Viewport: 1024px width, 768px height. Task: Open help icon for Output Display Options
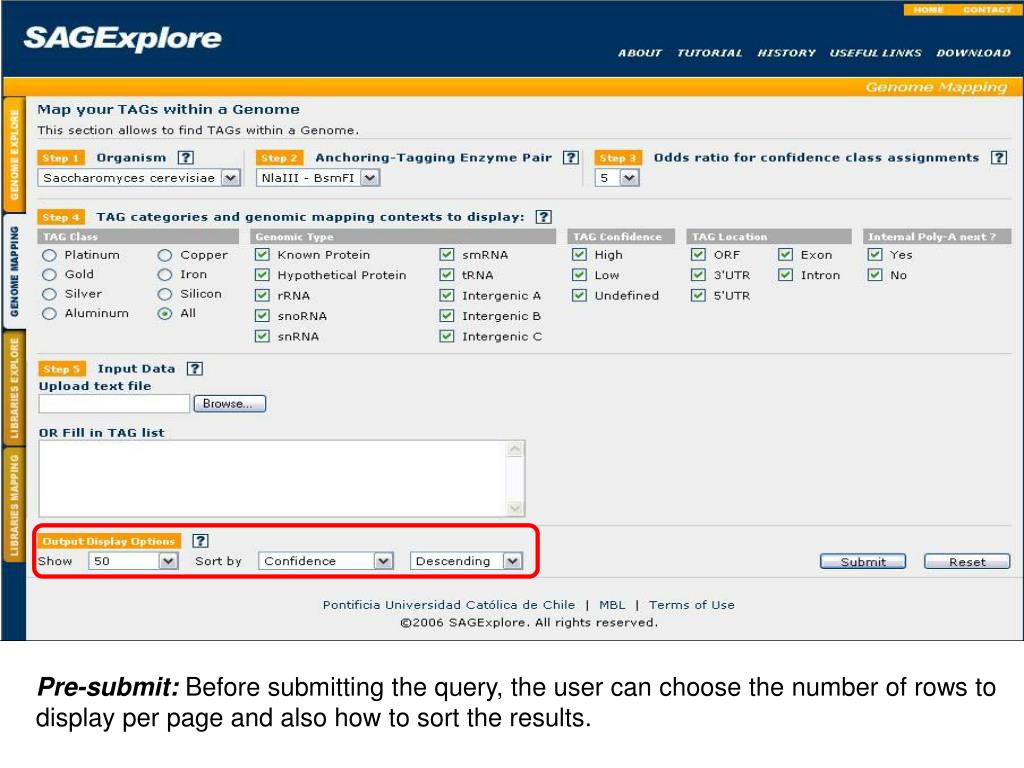click(x=200, y=541)
